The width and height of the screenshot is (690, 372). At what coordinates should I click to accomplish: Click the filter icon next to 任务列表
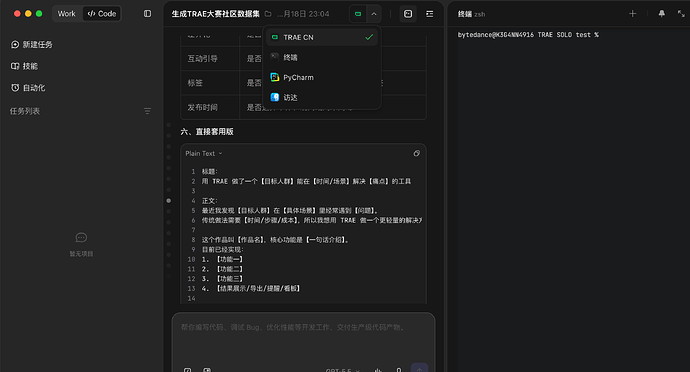click(x=147, y=111)
